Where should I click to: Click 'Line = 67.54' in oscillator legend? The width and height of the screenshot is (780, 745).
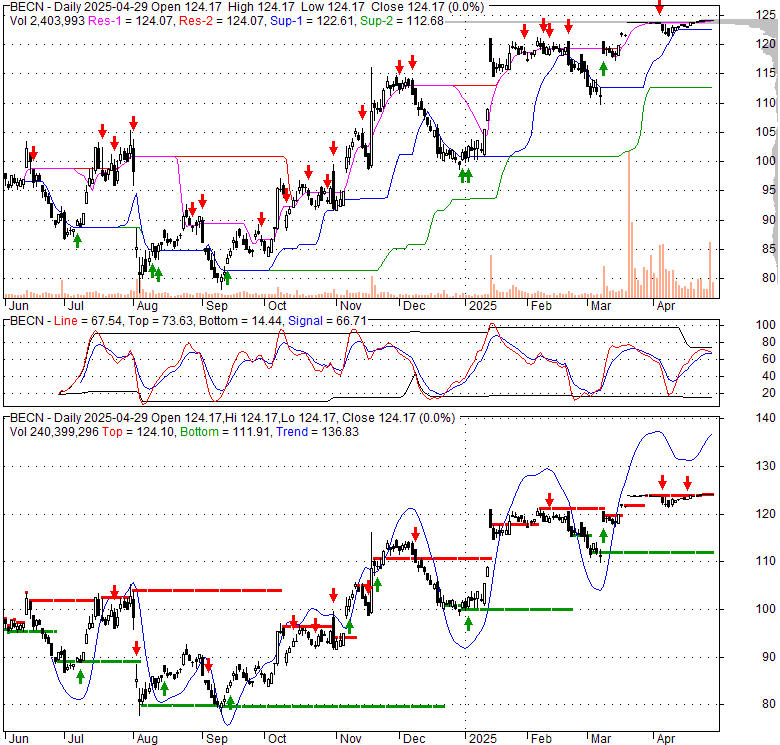[88, 321]
